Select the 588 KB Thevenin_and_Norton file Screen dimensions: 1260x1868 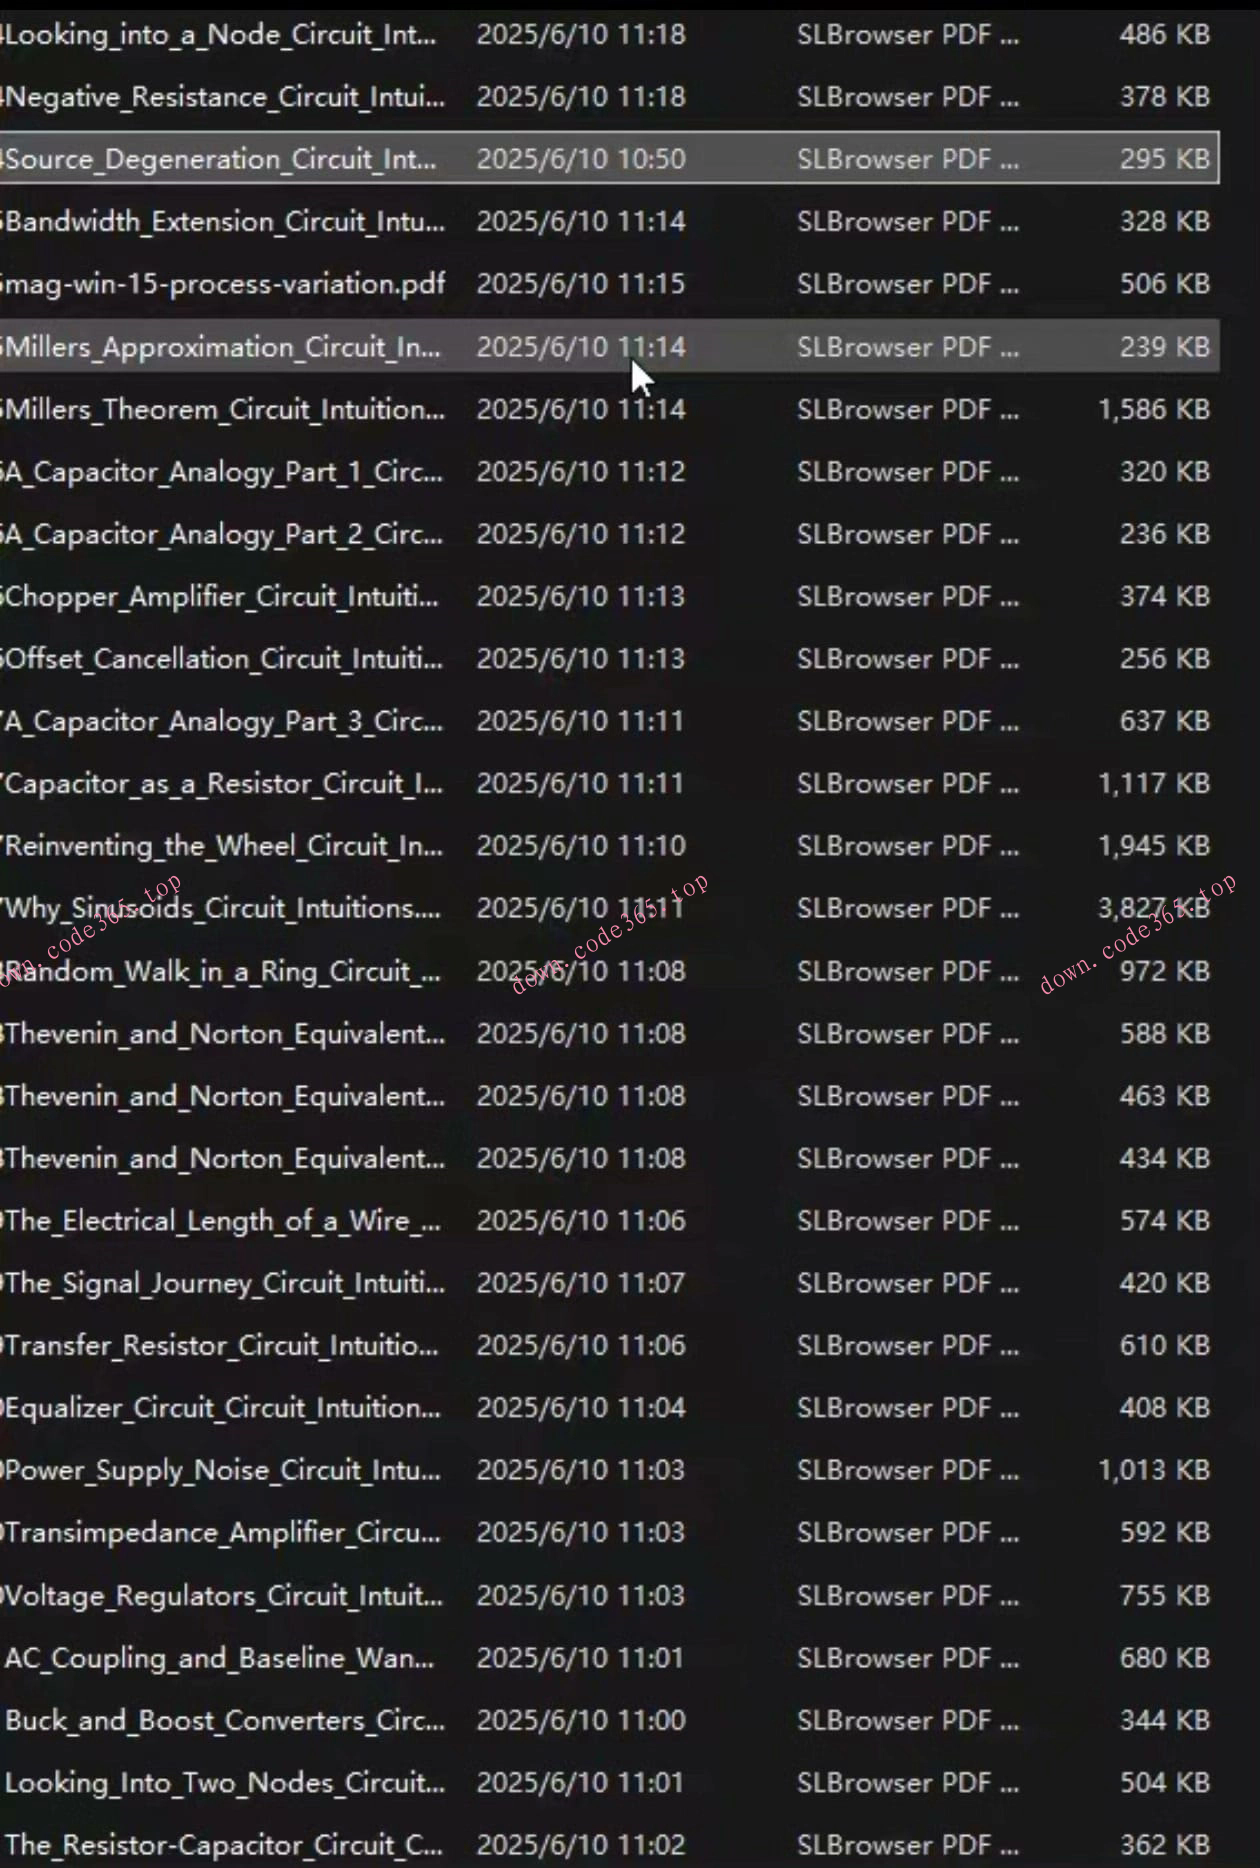pyautogui.click(x=225, y=1033)
